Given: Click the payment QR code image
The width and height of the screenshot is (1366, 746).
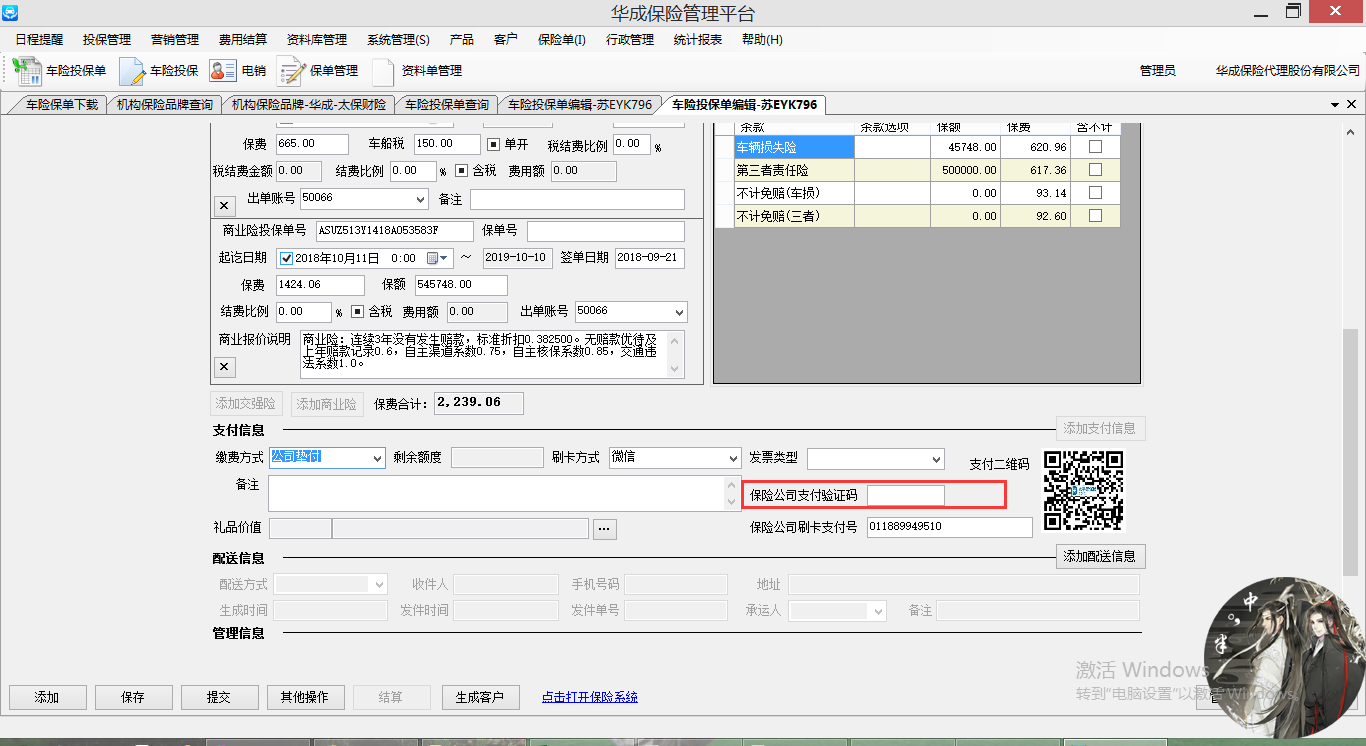Looking at the screenshot, I should [1083, 490].
